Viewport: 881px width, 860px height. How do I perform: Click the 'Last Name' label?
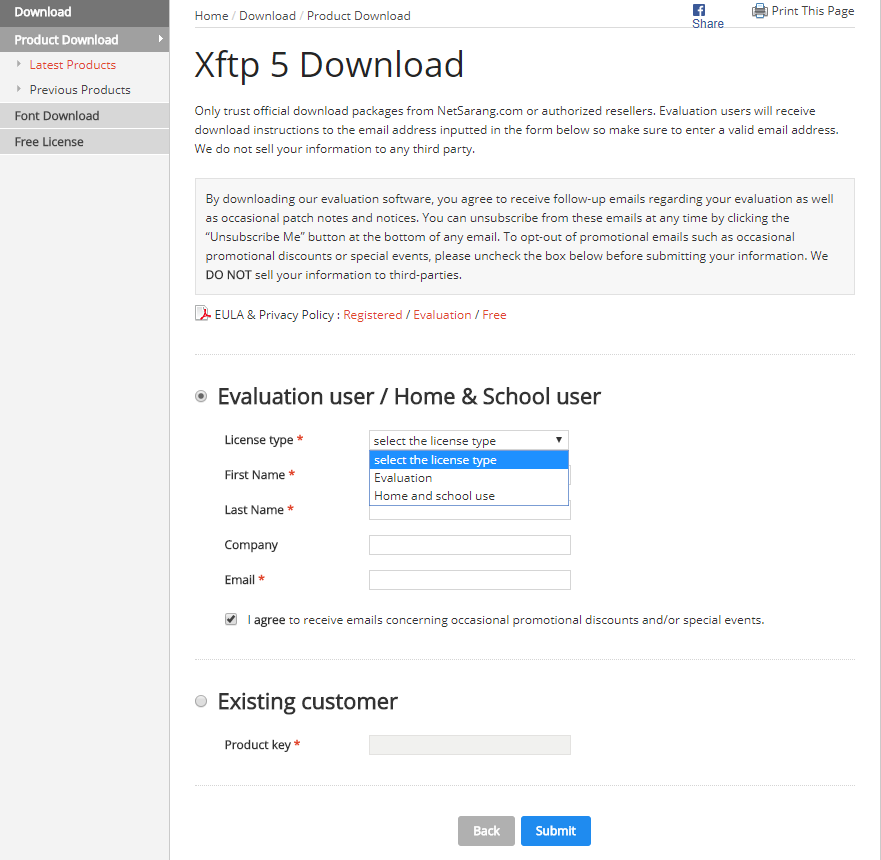pos(254,509)
